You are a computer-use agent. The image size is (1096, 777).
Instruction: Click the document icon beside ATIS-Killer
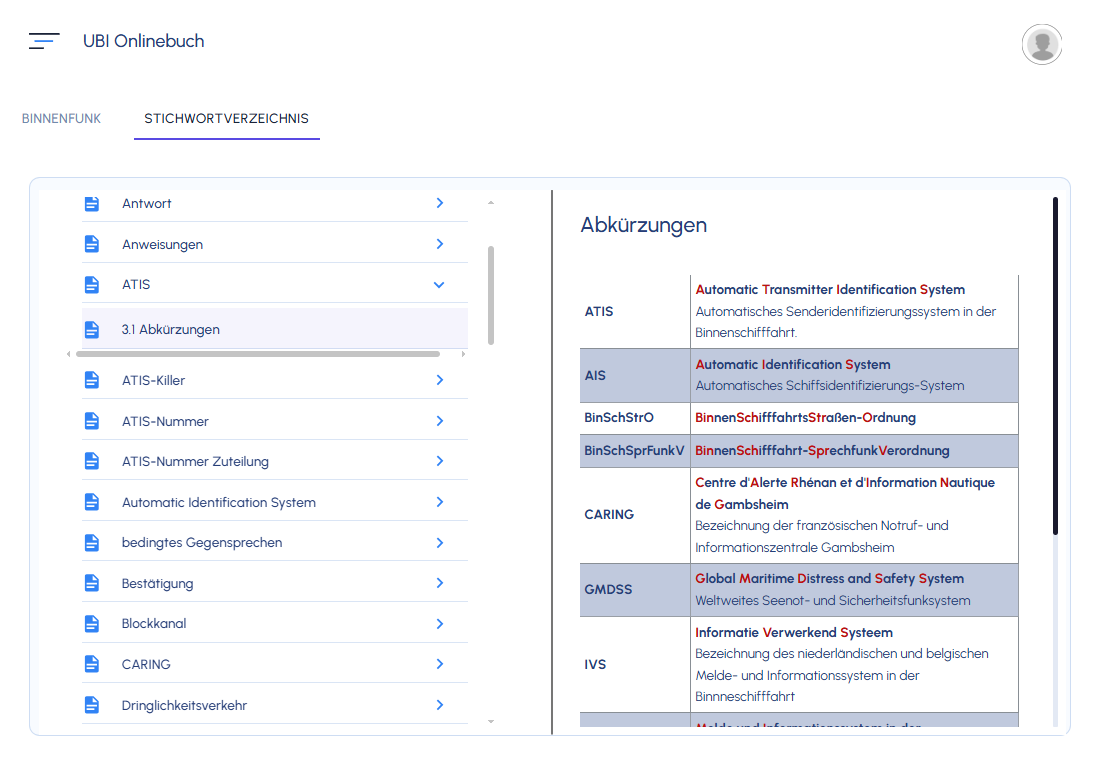pos(92,380)
